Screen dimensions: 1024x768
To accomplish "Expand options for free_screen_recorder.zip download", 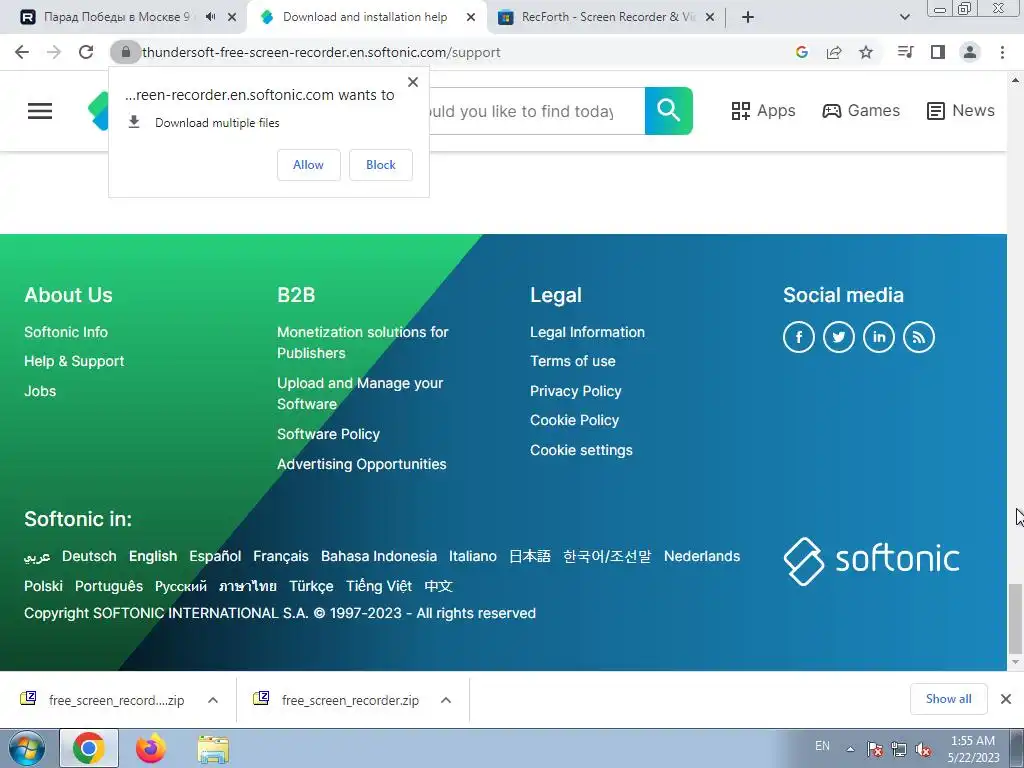I will (x=446, y=700).
